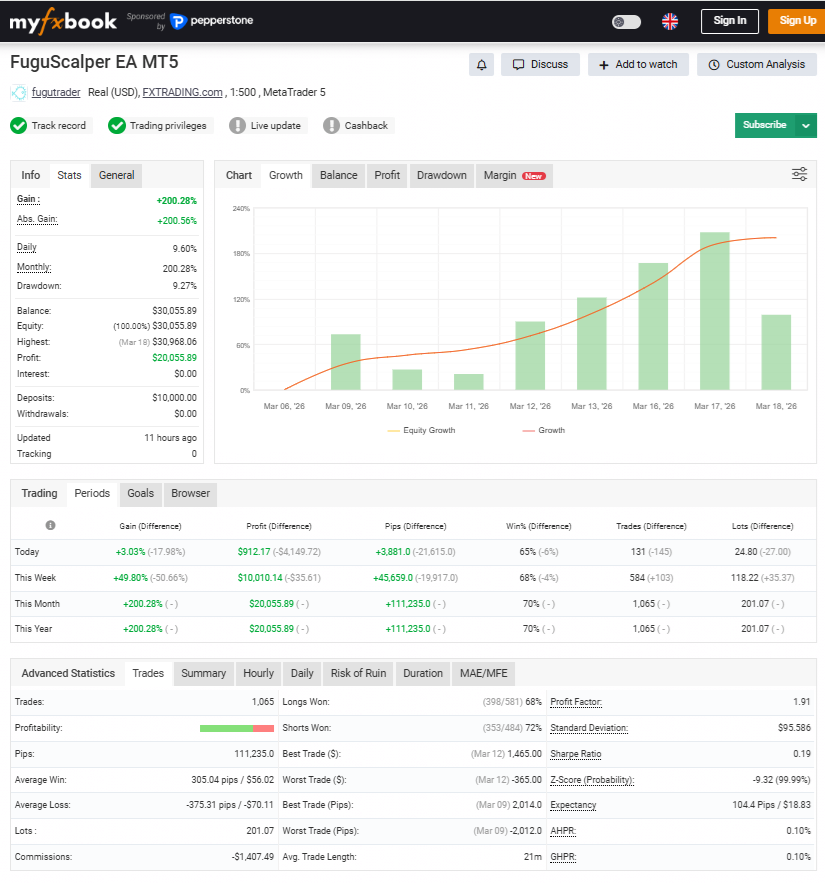Expand the Subscribe dropdown arrow
The height and width of the screenshot is (883, 825).
806,126
